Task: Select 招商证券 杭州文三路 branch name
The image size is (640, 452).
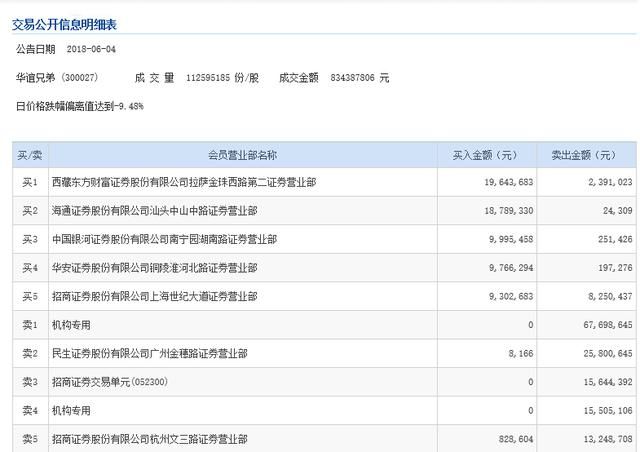Action: [150, 439]
